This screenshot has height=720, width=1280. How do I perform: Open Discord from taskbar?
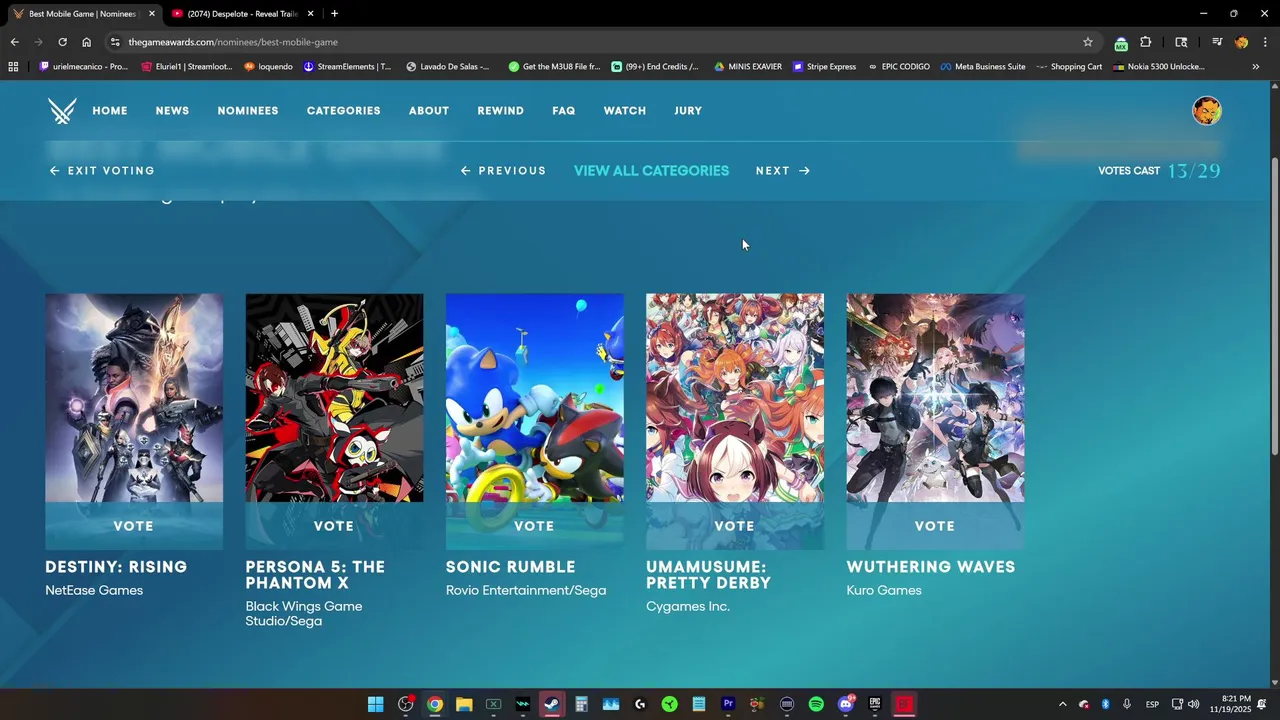(x=846, y=704)
